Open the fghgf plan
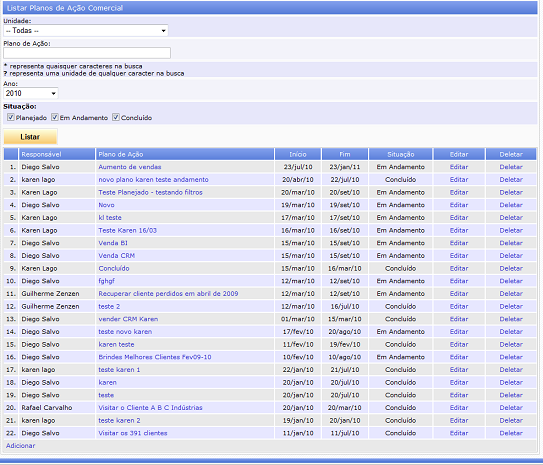Viewport: 543px width, 465px height. point(106,281)
